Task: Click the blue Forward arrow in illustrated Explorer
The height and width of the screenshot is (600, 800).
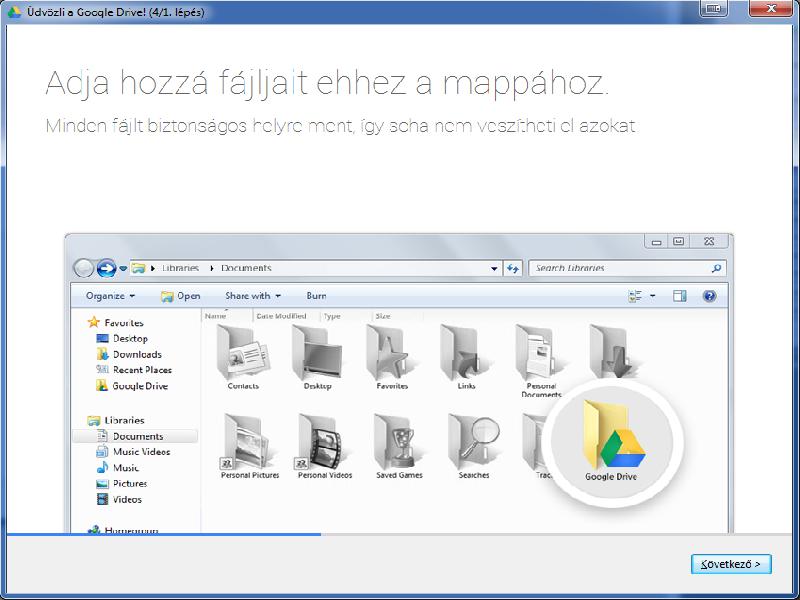Action: tap(106, 268)
